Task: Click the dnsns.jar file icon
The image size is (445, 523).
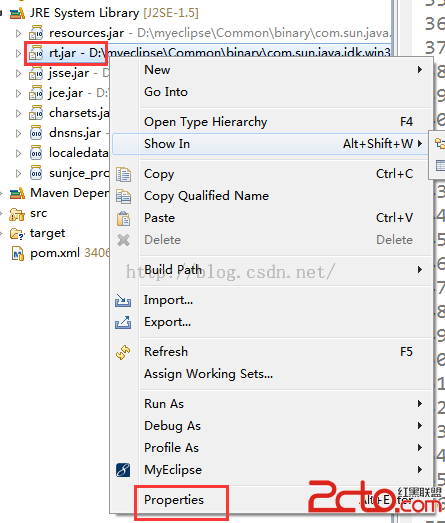Action: pos(36,133)
